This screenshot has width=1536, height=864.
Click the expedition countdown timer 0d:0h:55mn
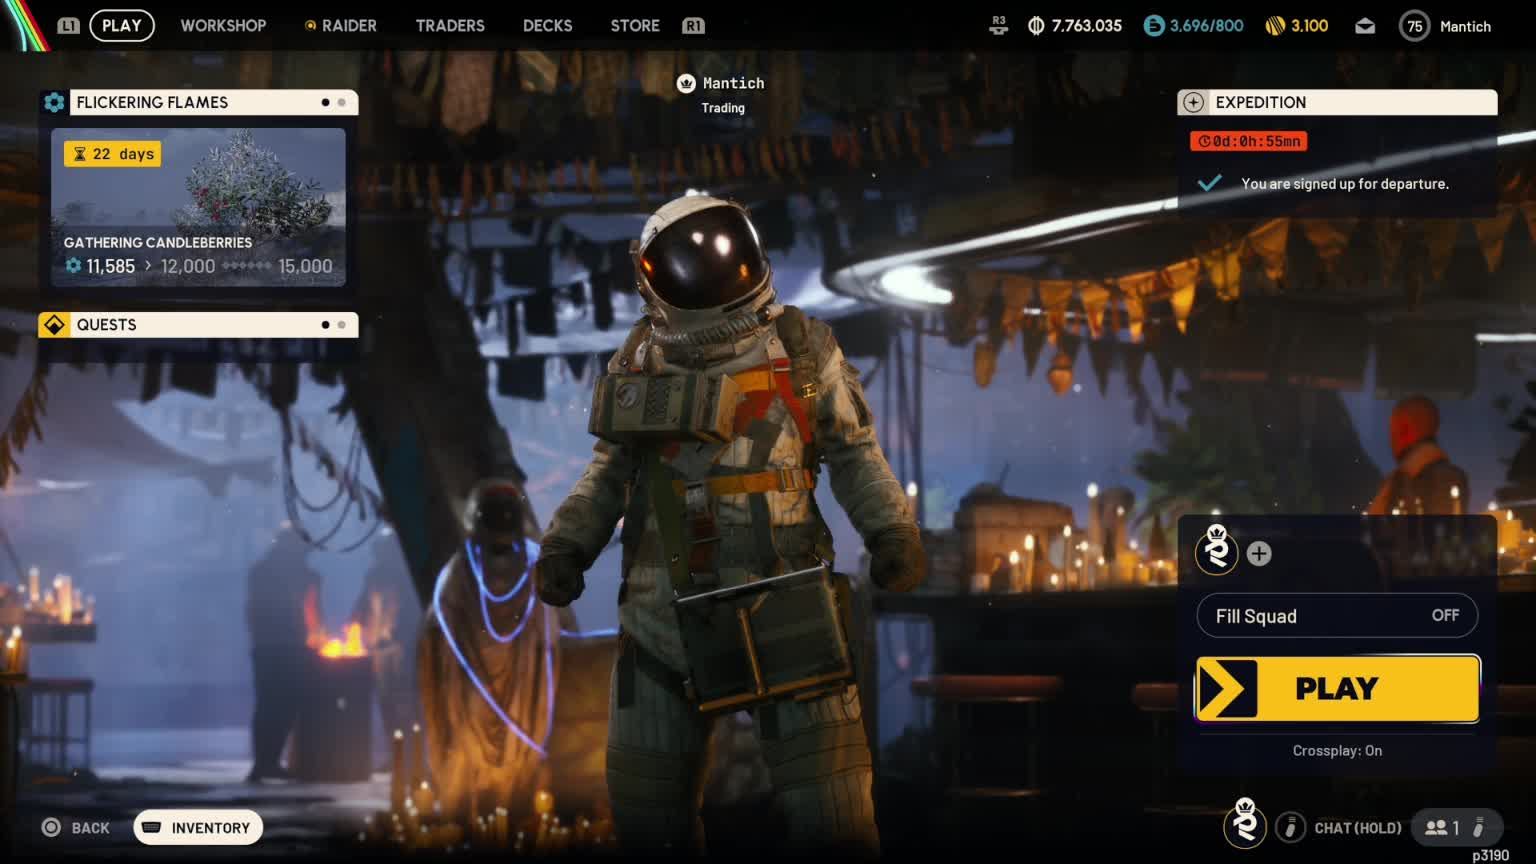point(1248,141)
